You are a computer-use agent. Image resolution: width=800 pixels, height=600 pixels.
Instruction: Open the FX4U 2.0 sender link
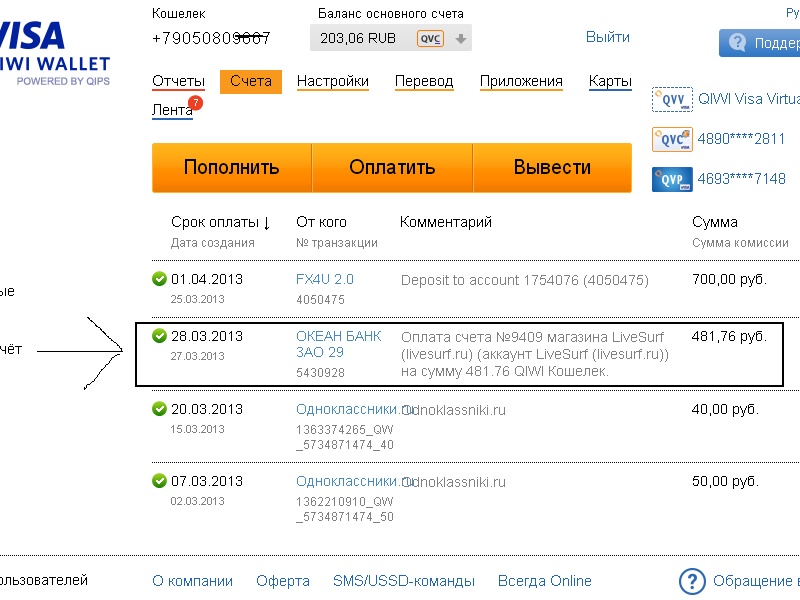[325, 280]
